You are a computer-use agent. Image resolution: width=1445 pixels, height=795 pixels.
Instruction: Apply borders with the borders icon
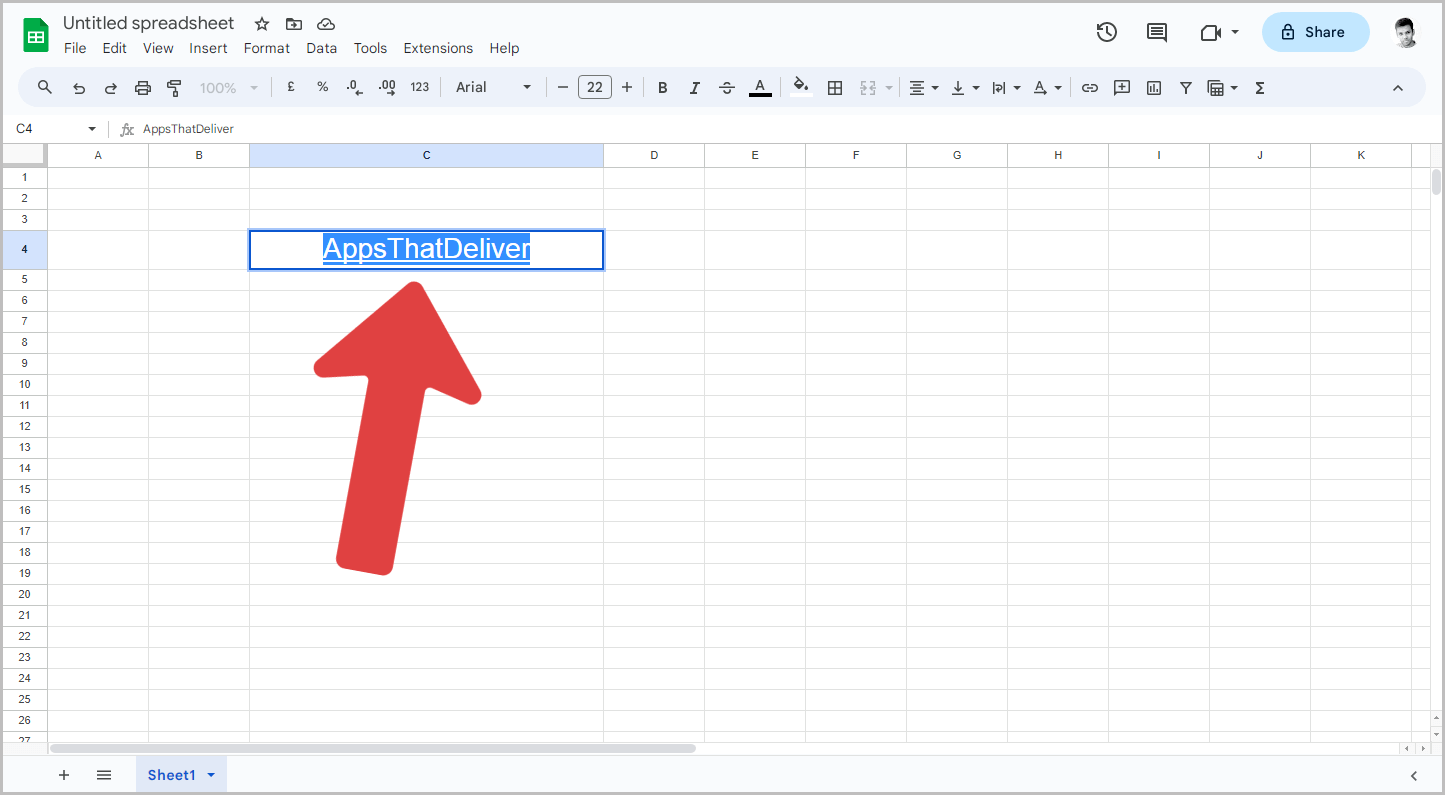point(835,87)
